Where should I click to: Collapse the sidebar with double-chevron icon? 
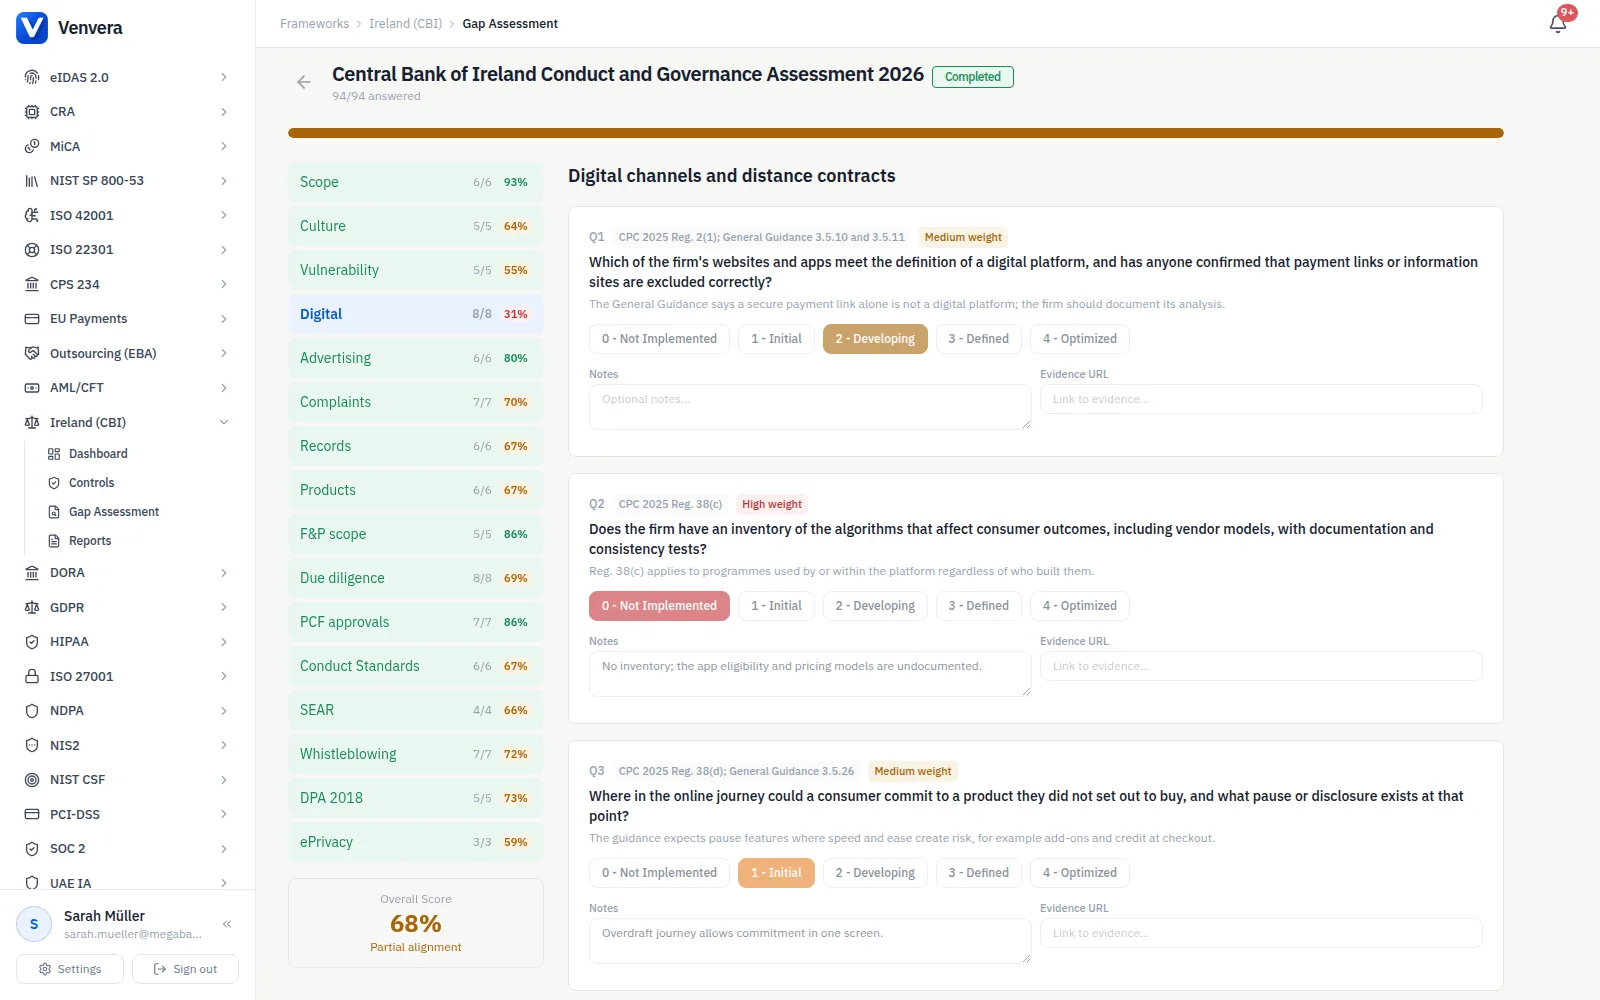pos(227,924)
